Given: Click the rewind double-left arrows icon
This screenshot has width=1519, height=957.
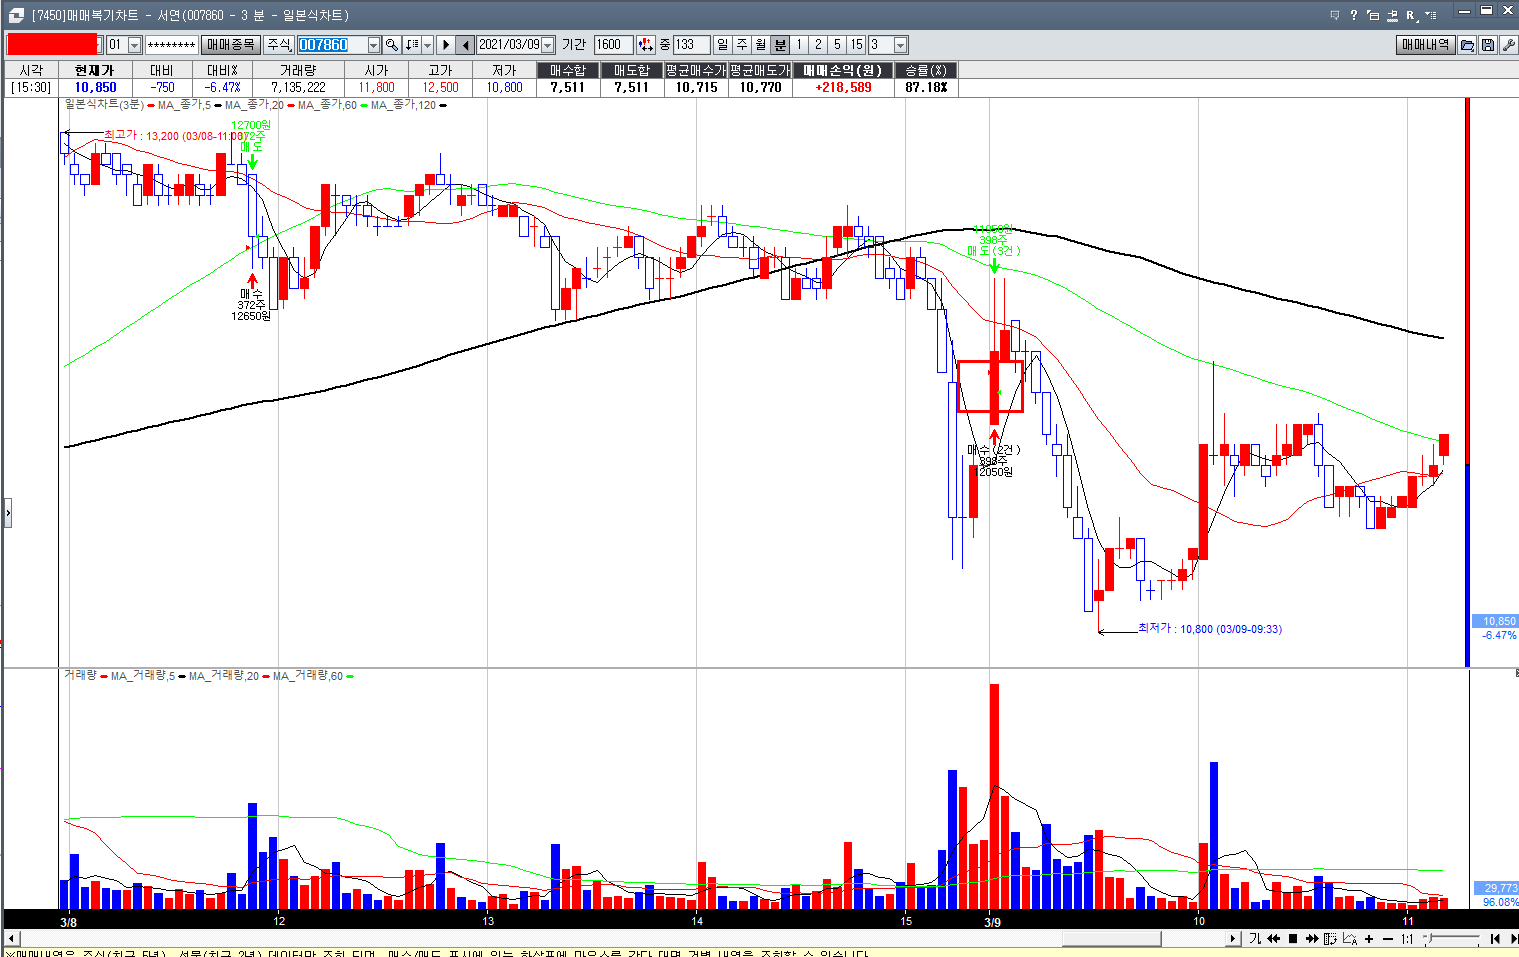Looking at the screenshot, I should (x=1274, y=939).
